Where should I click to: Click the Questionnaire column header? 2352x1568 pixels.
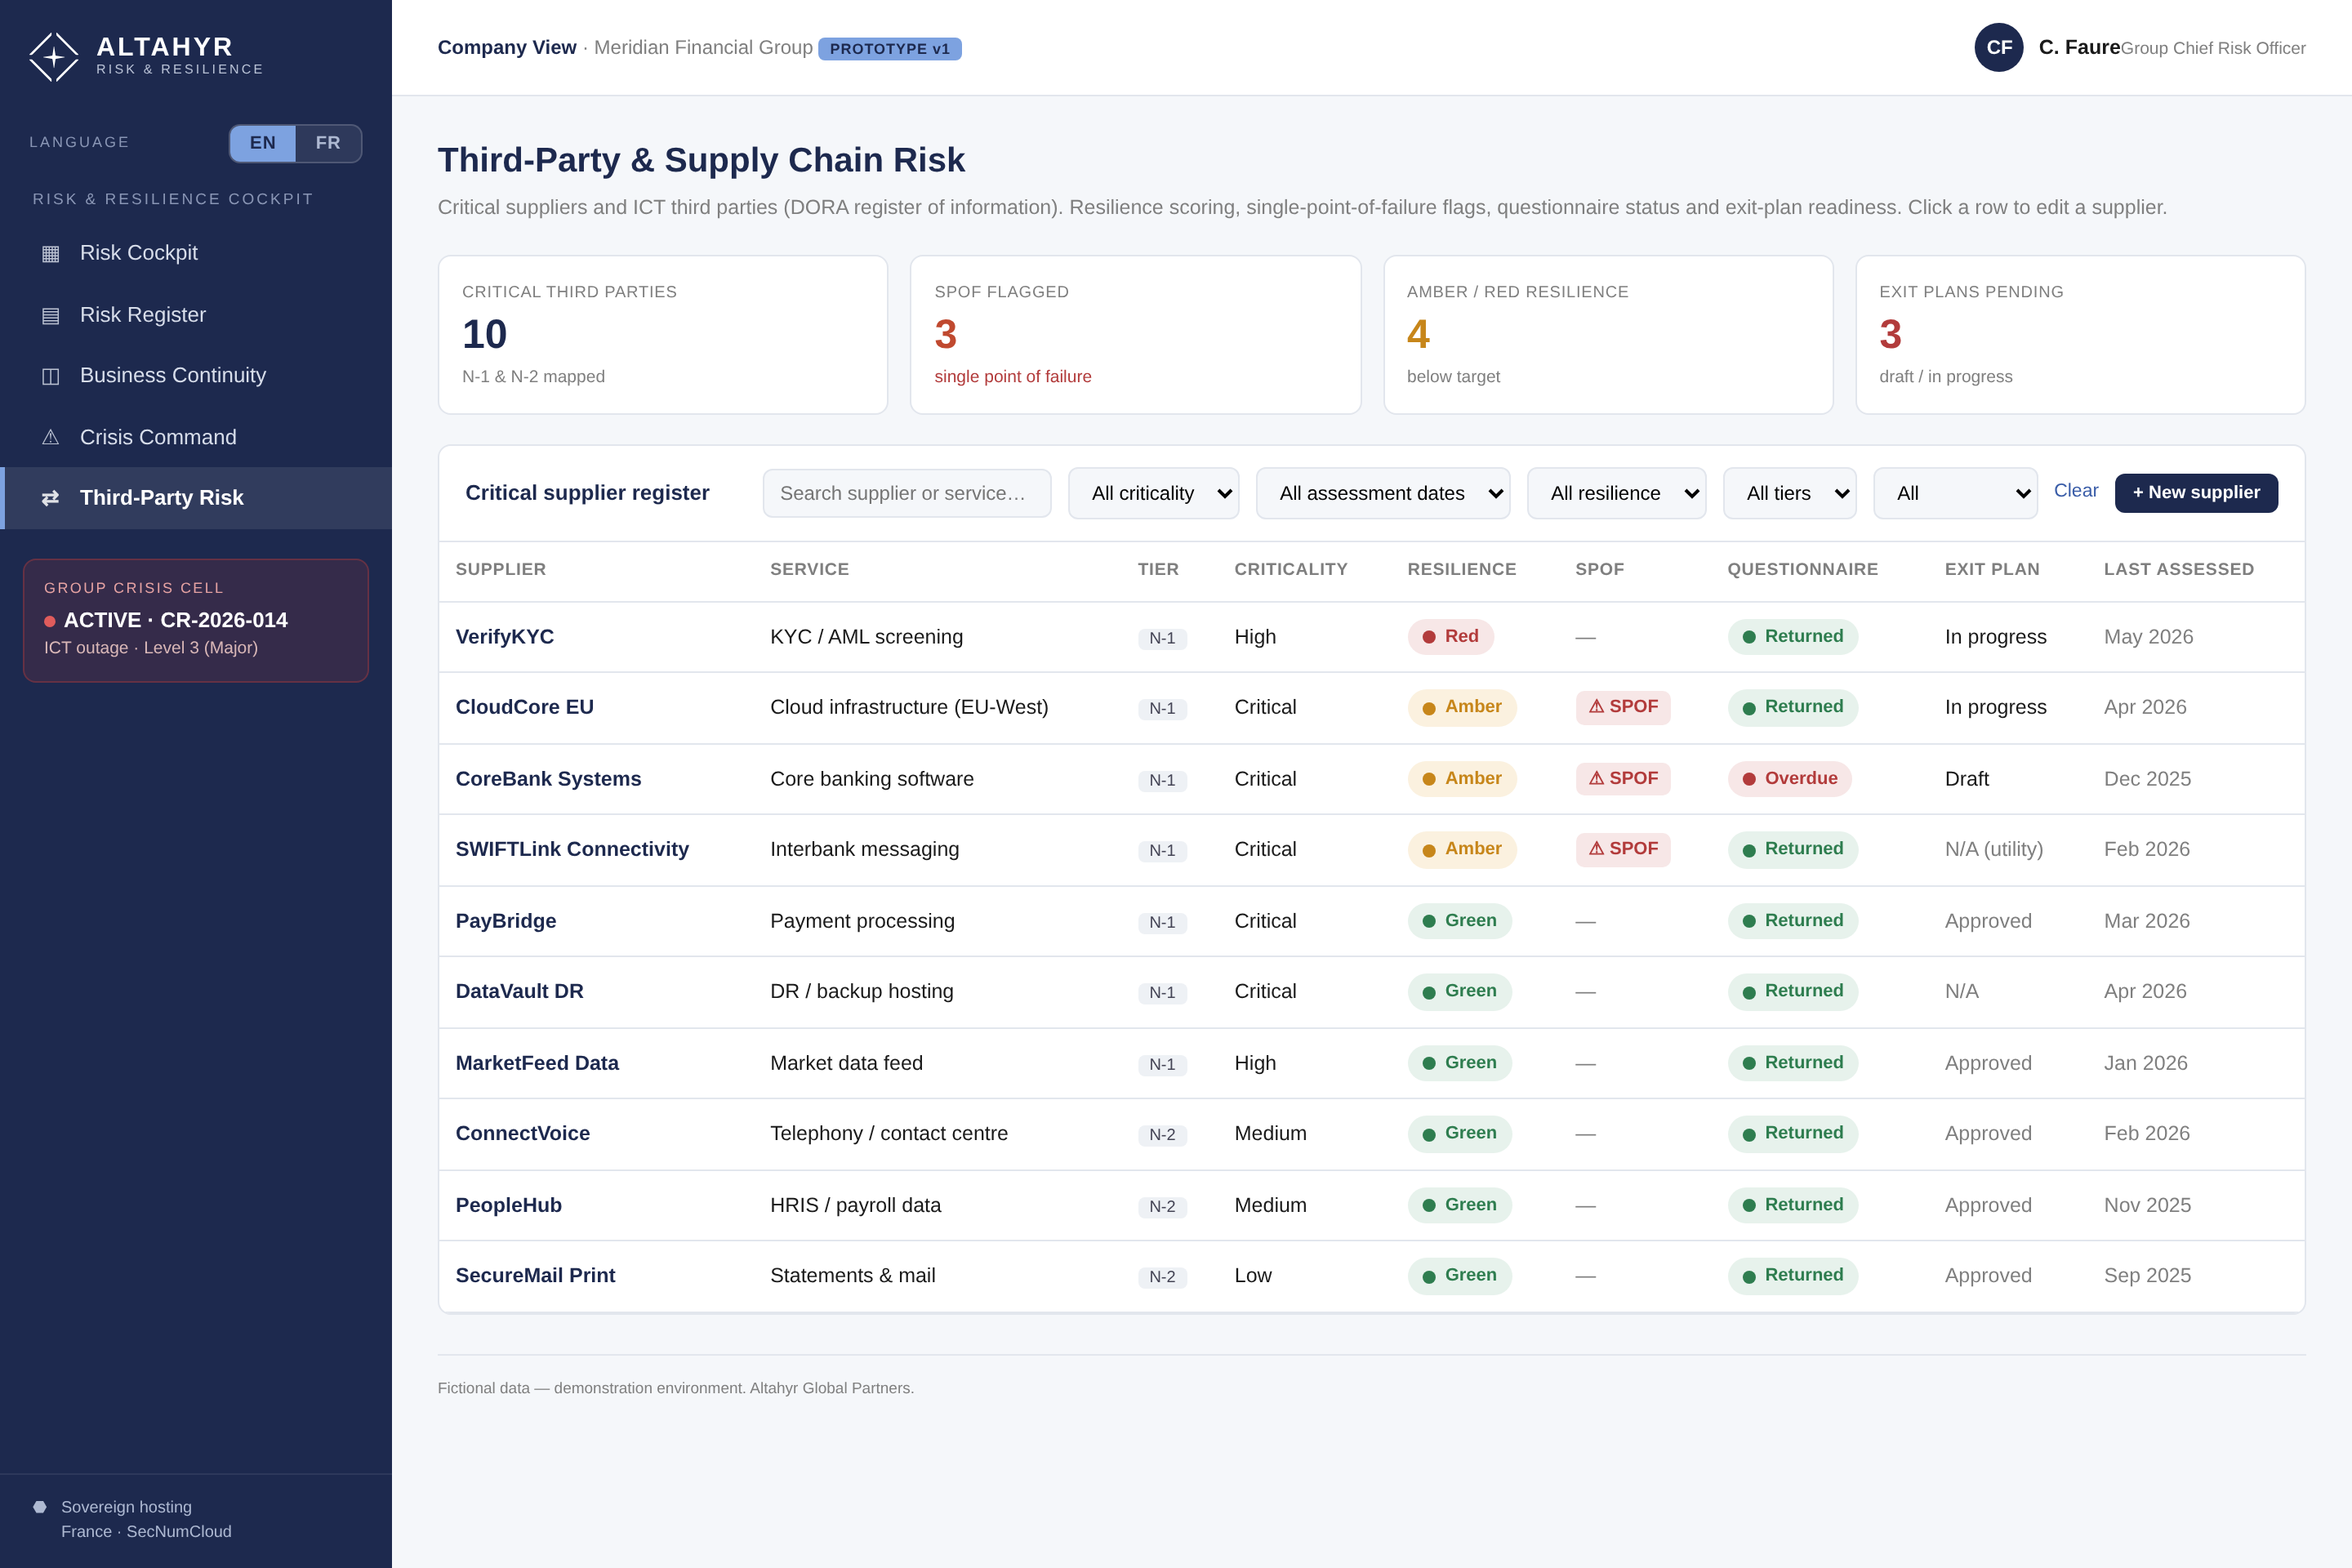(1803, 570)
